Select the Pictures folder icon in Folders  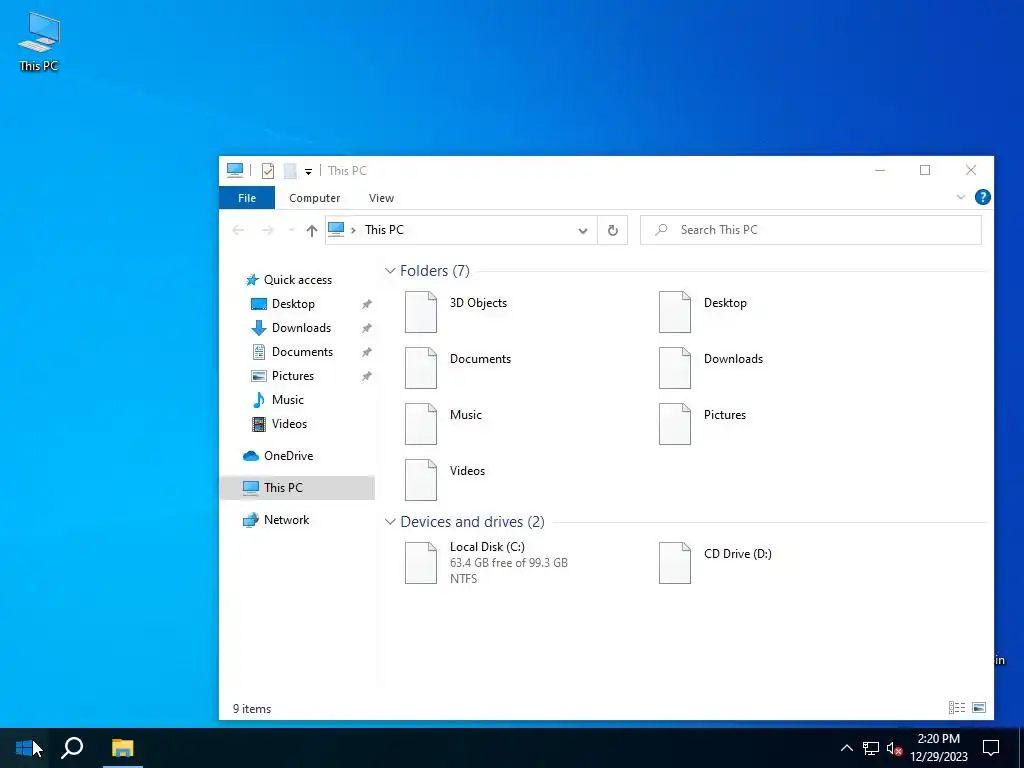675,424
